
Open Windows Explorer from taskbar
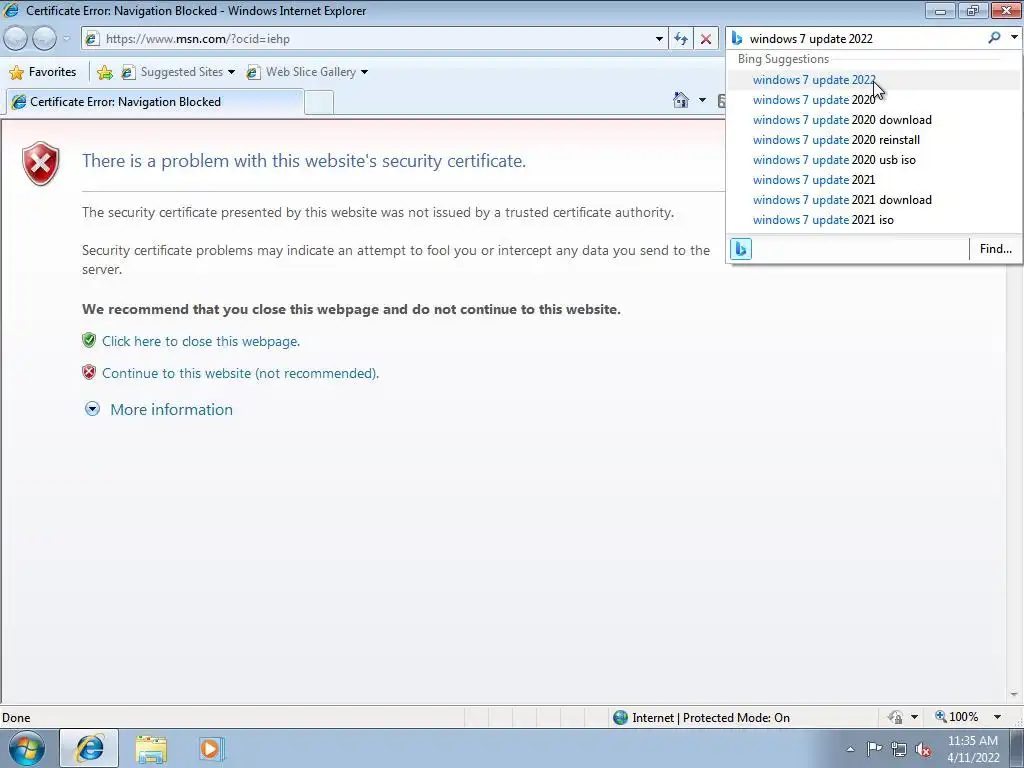tap(151, 749)
